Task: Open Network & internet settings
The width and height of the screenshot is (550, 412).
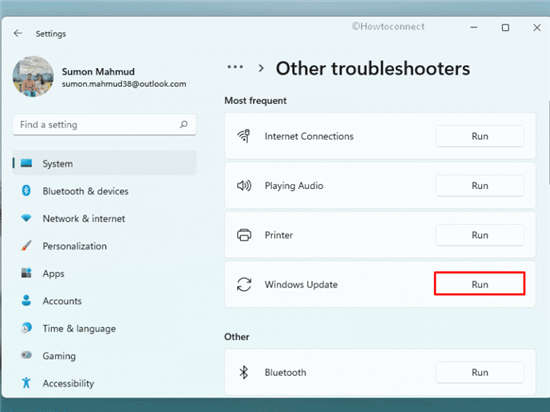Action: coord(104,218)
